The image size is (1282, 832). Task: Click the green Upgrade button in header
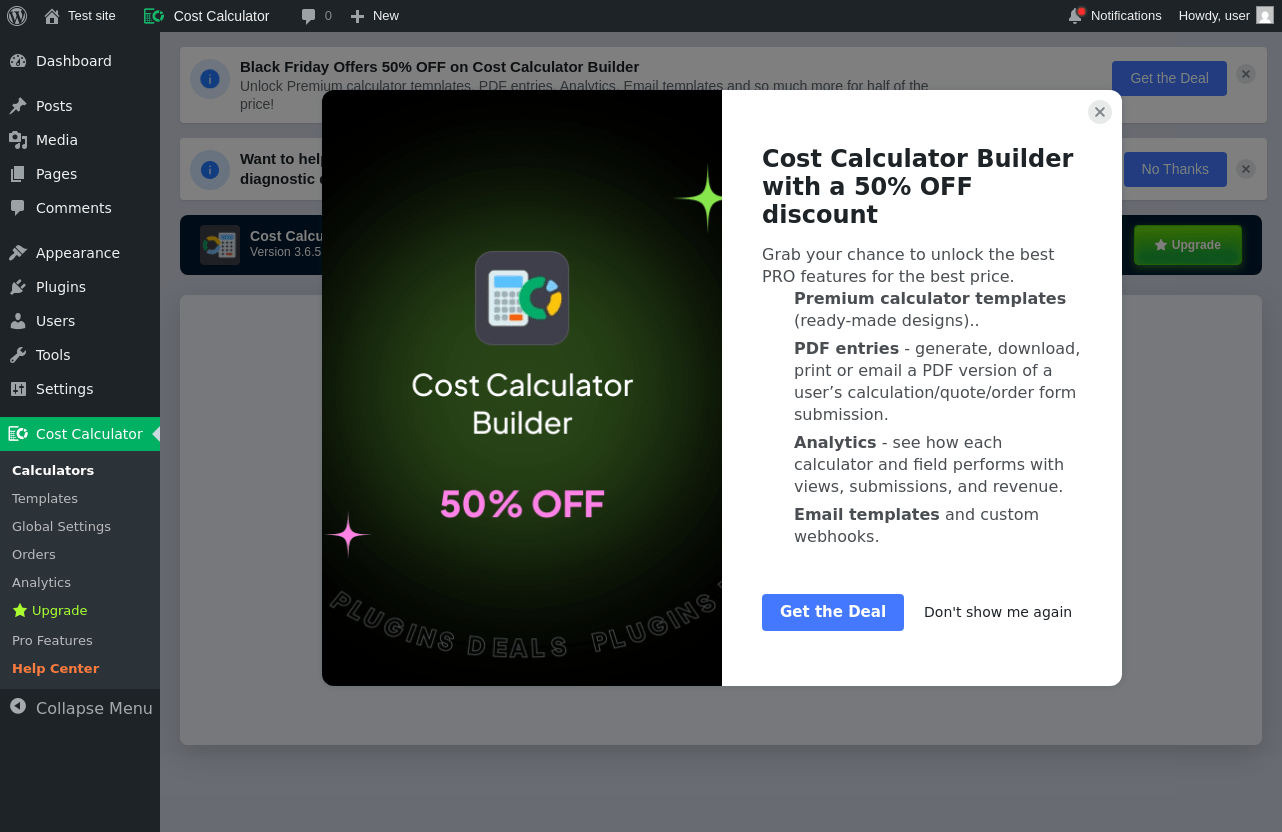pyautogui.click(x=1188, y=245)
